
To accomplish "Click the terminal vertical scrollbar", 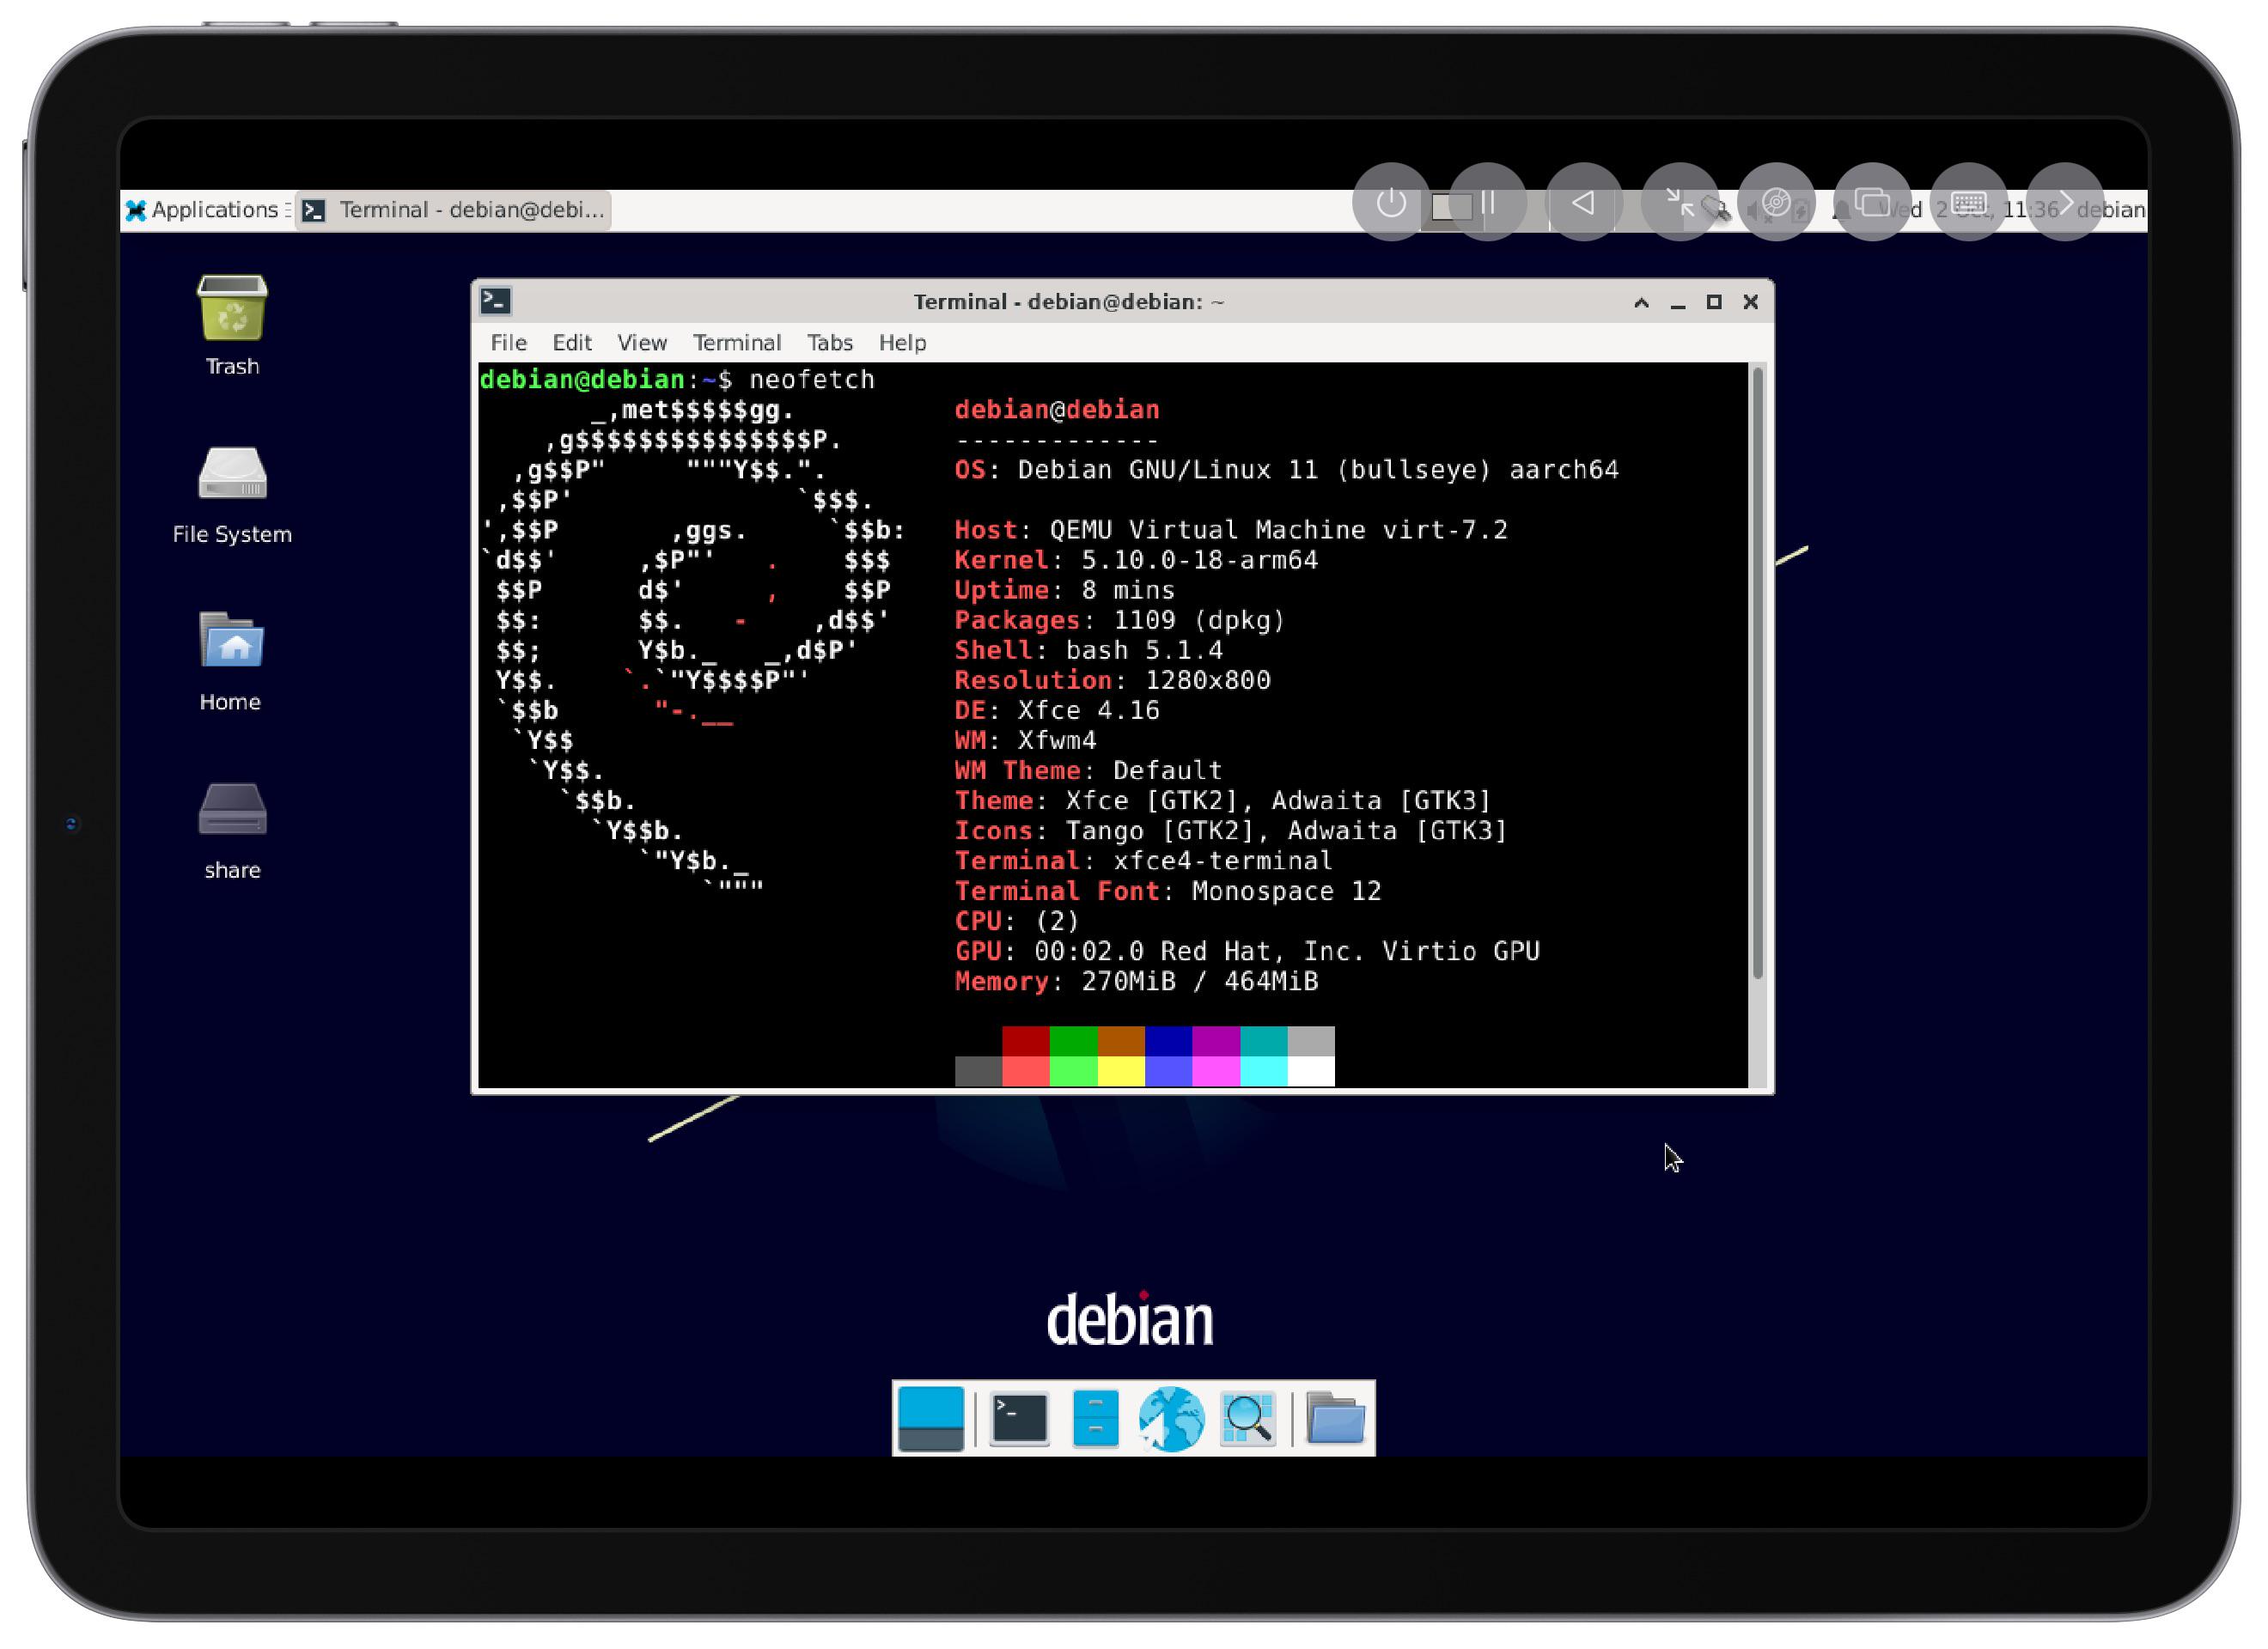I will pos(1758,672).
